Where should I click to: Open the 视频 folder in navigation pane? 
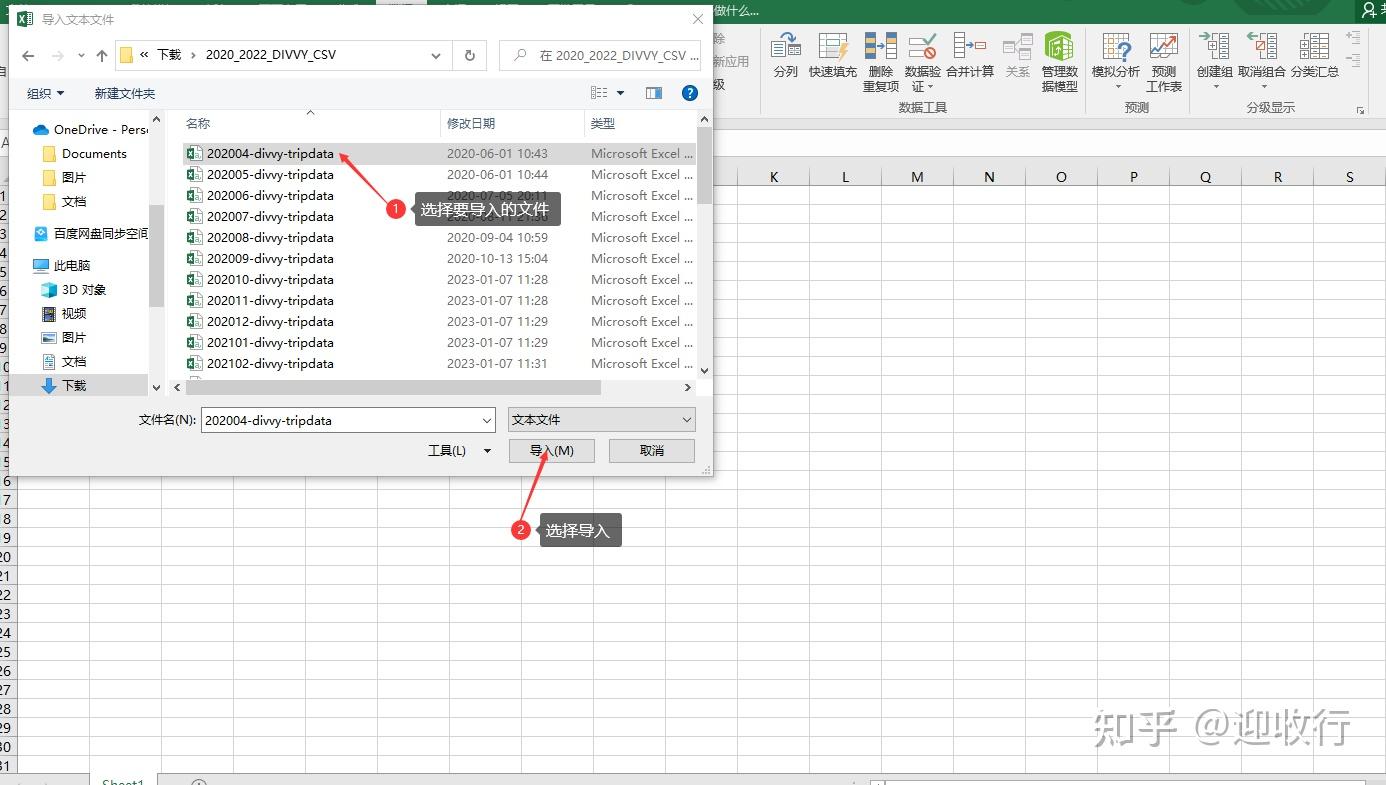point(64,314)
